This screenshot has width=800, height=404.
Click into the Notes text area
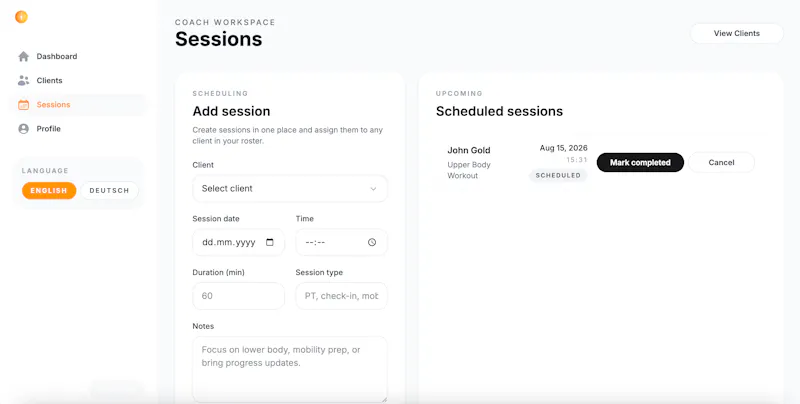coord(290,369)
